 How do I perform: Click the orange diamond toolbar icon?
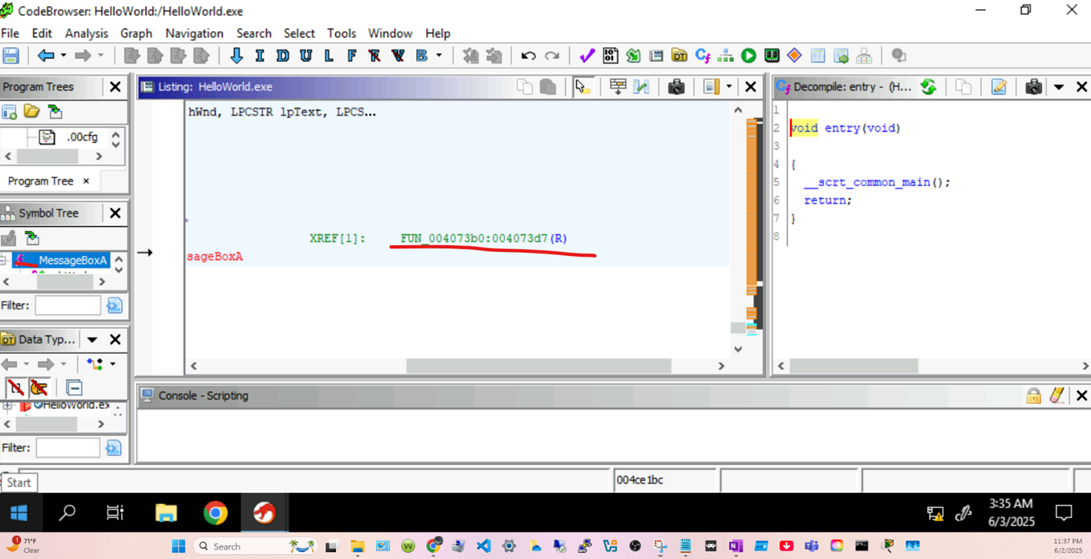pos(794,56)
